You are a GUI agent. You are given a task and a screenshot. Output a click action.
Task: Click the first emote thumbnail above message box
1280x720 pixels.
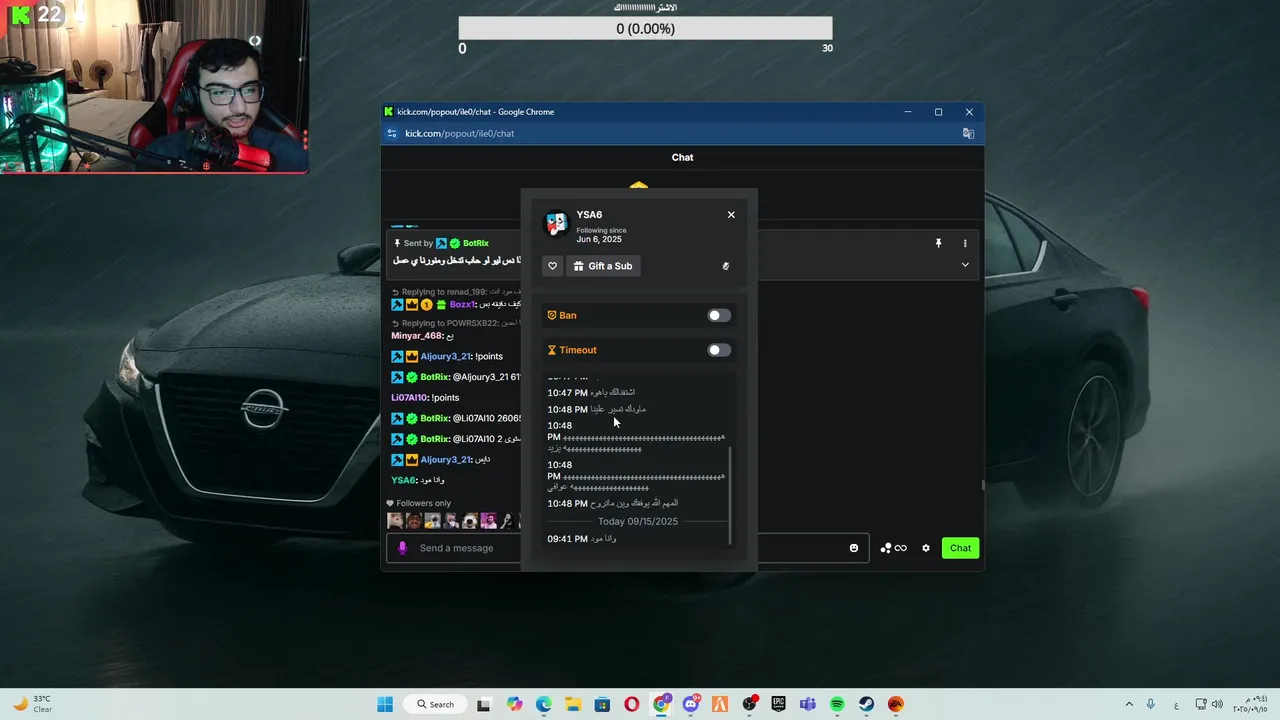point(395,521)
